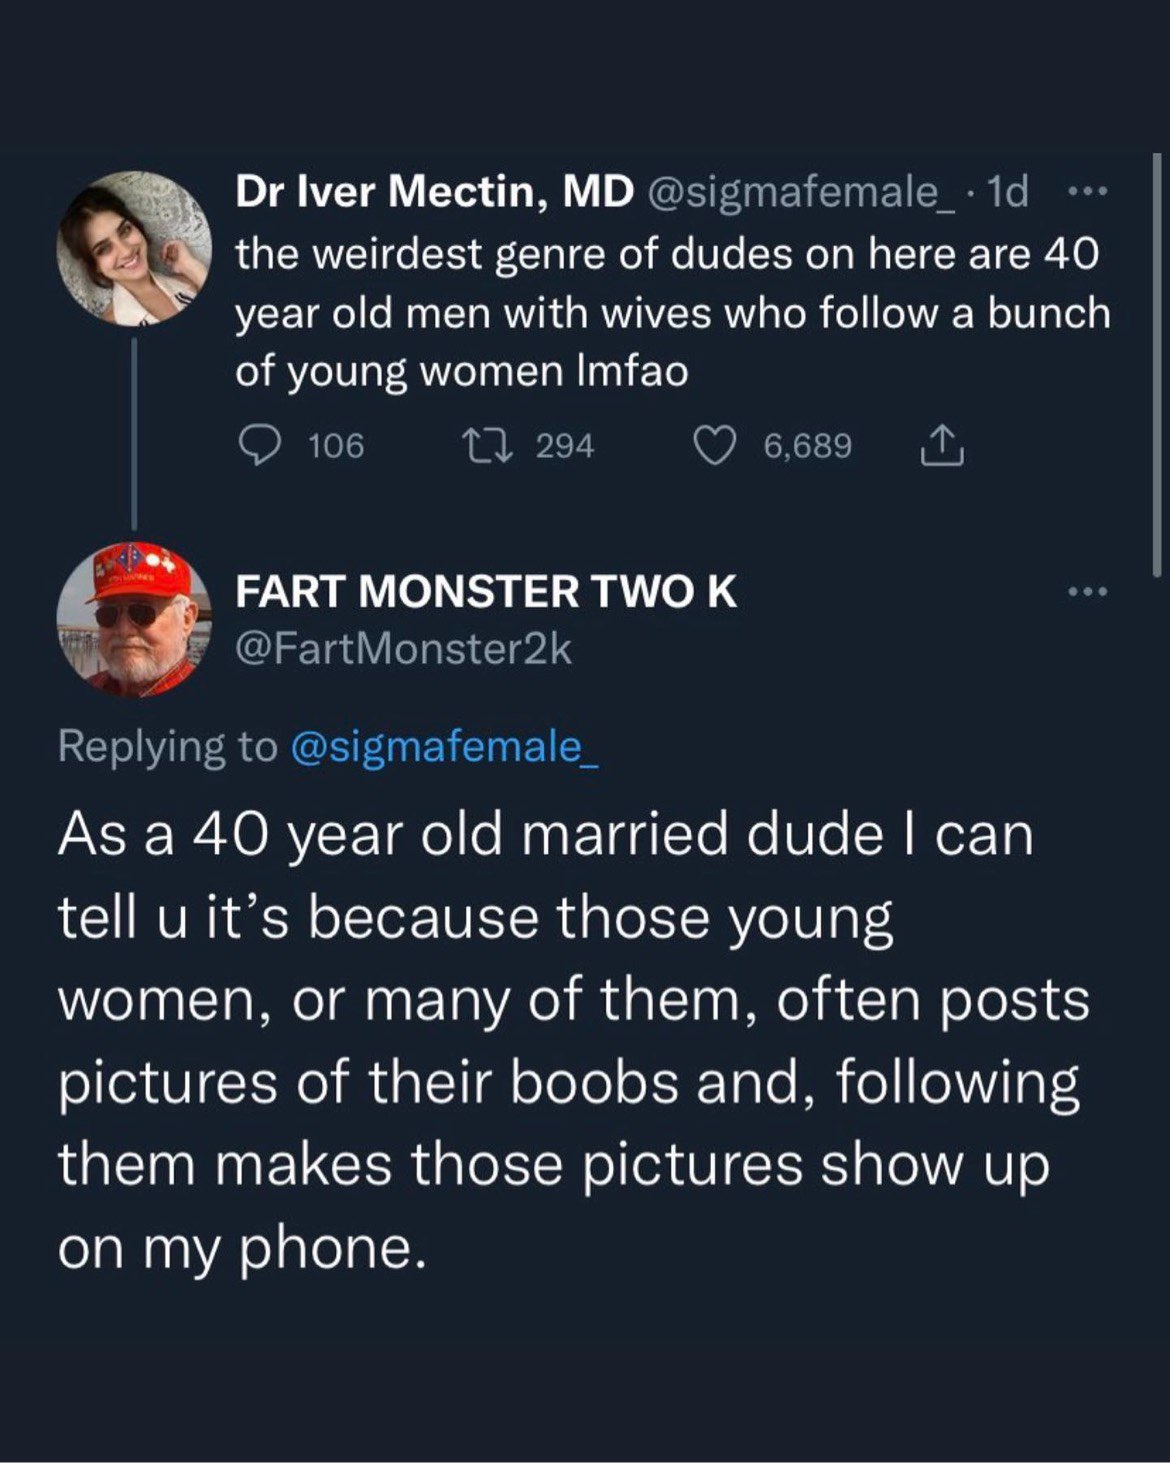The width and height of the screenshot is (1170, 1463).
Task: Follow the blue @sigmafemale_ link in Replying to
Action: (x=444, y=746)
